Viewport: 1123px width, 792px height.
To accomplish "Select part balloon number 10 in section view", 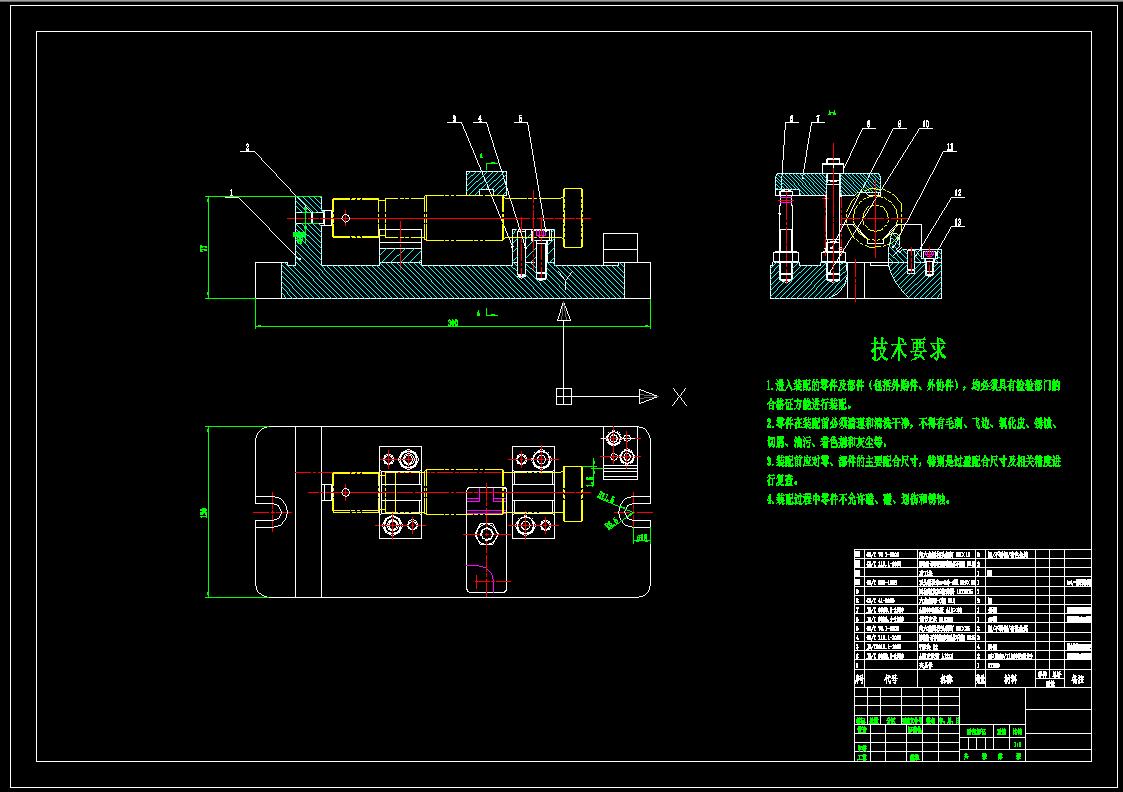I will point(925,124).
